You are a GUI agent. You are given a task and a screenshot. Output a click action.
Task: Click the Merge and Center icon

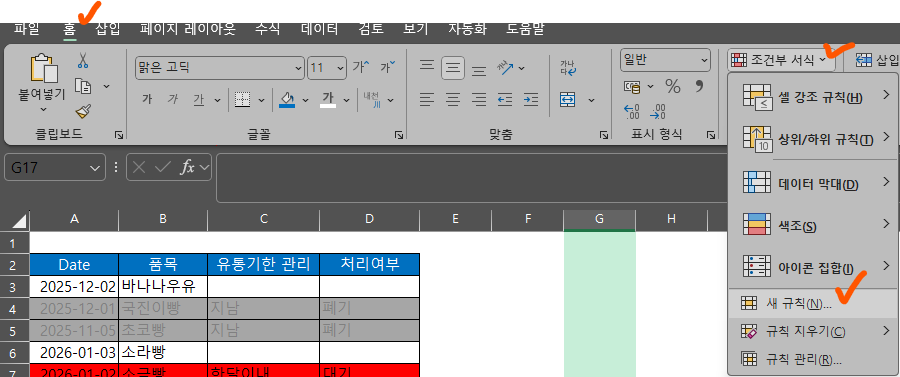click(568, 100)
